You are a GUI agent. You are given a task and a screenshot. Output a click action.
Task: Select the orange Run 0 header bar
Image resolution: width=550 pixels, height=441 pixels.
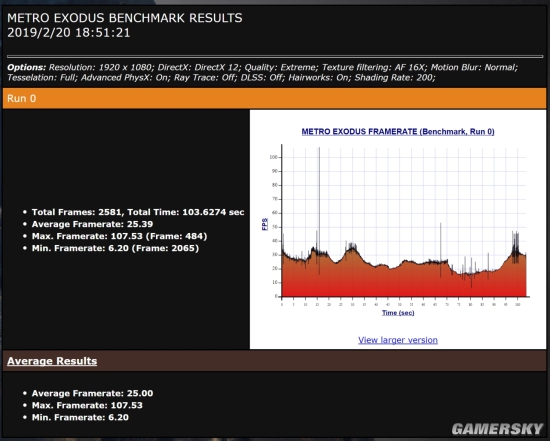275,98
